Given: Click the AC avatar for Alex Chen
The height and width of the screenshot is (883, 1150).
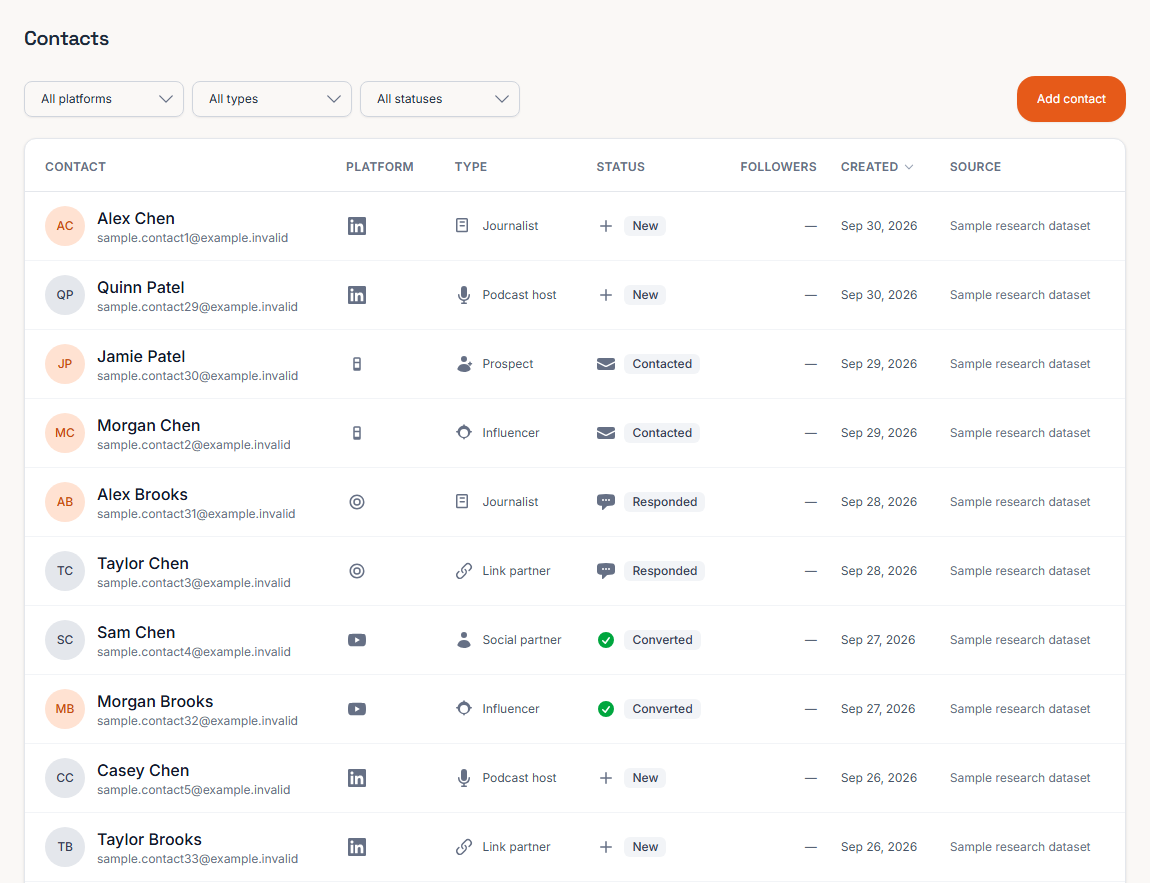Looking at the screenshot, I should (x=65, y=226).
